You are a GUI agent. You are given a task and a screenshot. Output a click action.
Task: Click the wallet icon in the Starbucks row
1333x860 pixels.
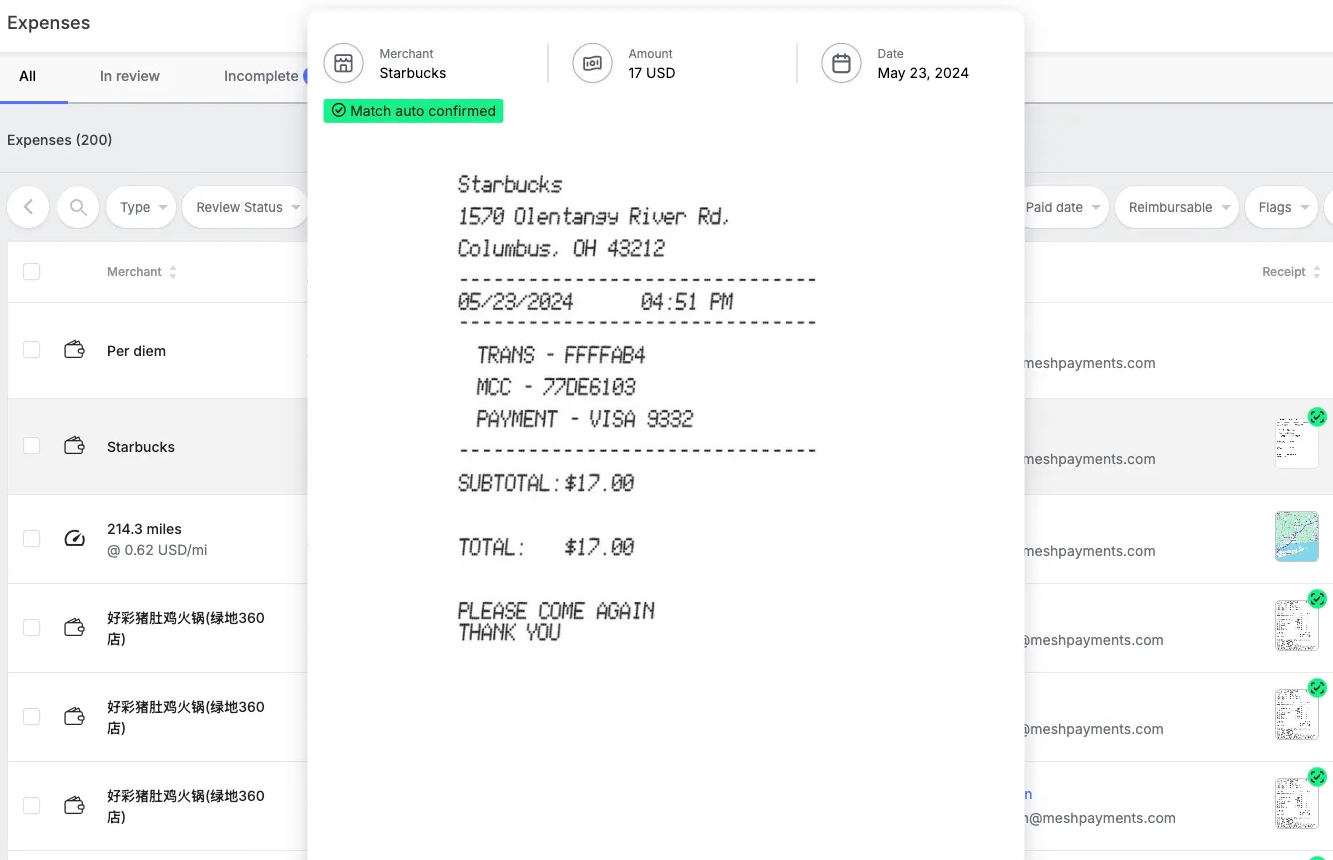tap(74, 447)
